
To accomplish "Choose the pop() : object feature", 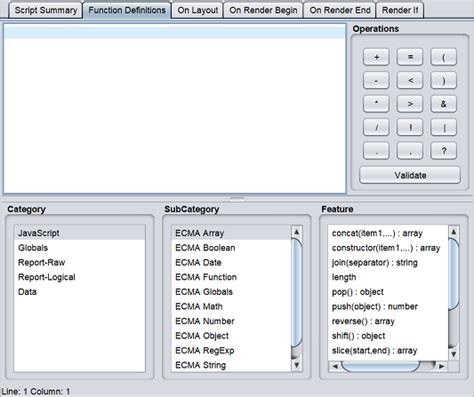I will click(388, 292).
